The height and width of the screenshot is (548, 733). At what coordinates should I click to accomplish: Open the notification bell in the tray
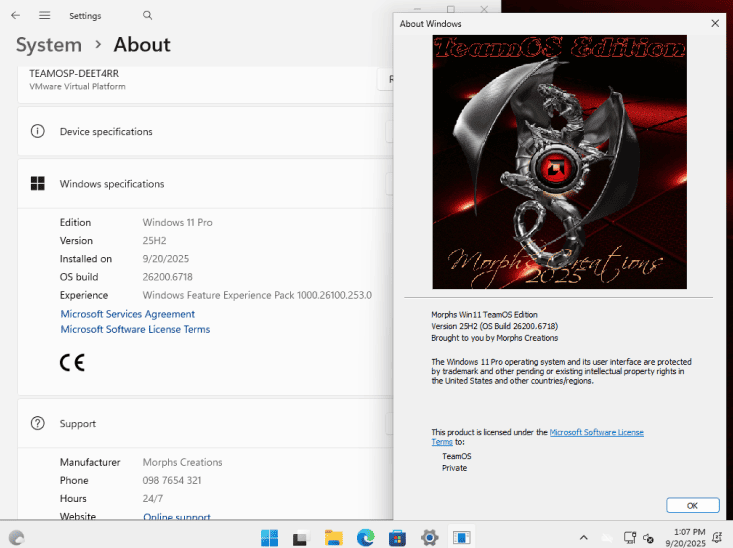(717, 537)
